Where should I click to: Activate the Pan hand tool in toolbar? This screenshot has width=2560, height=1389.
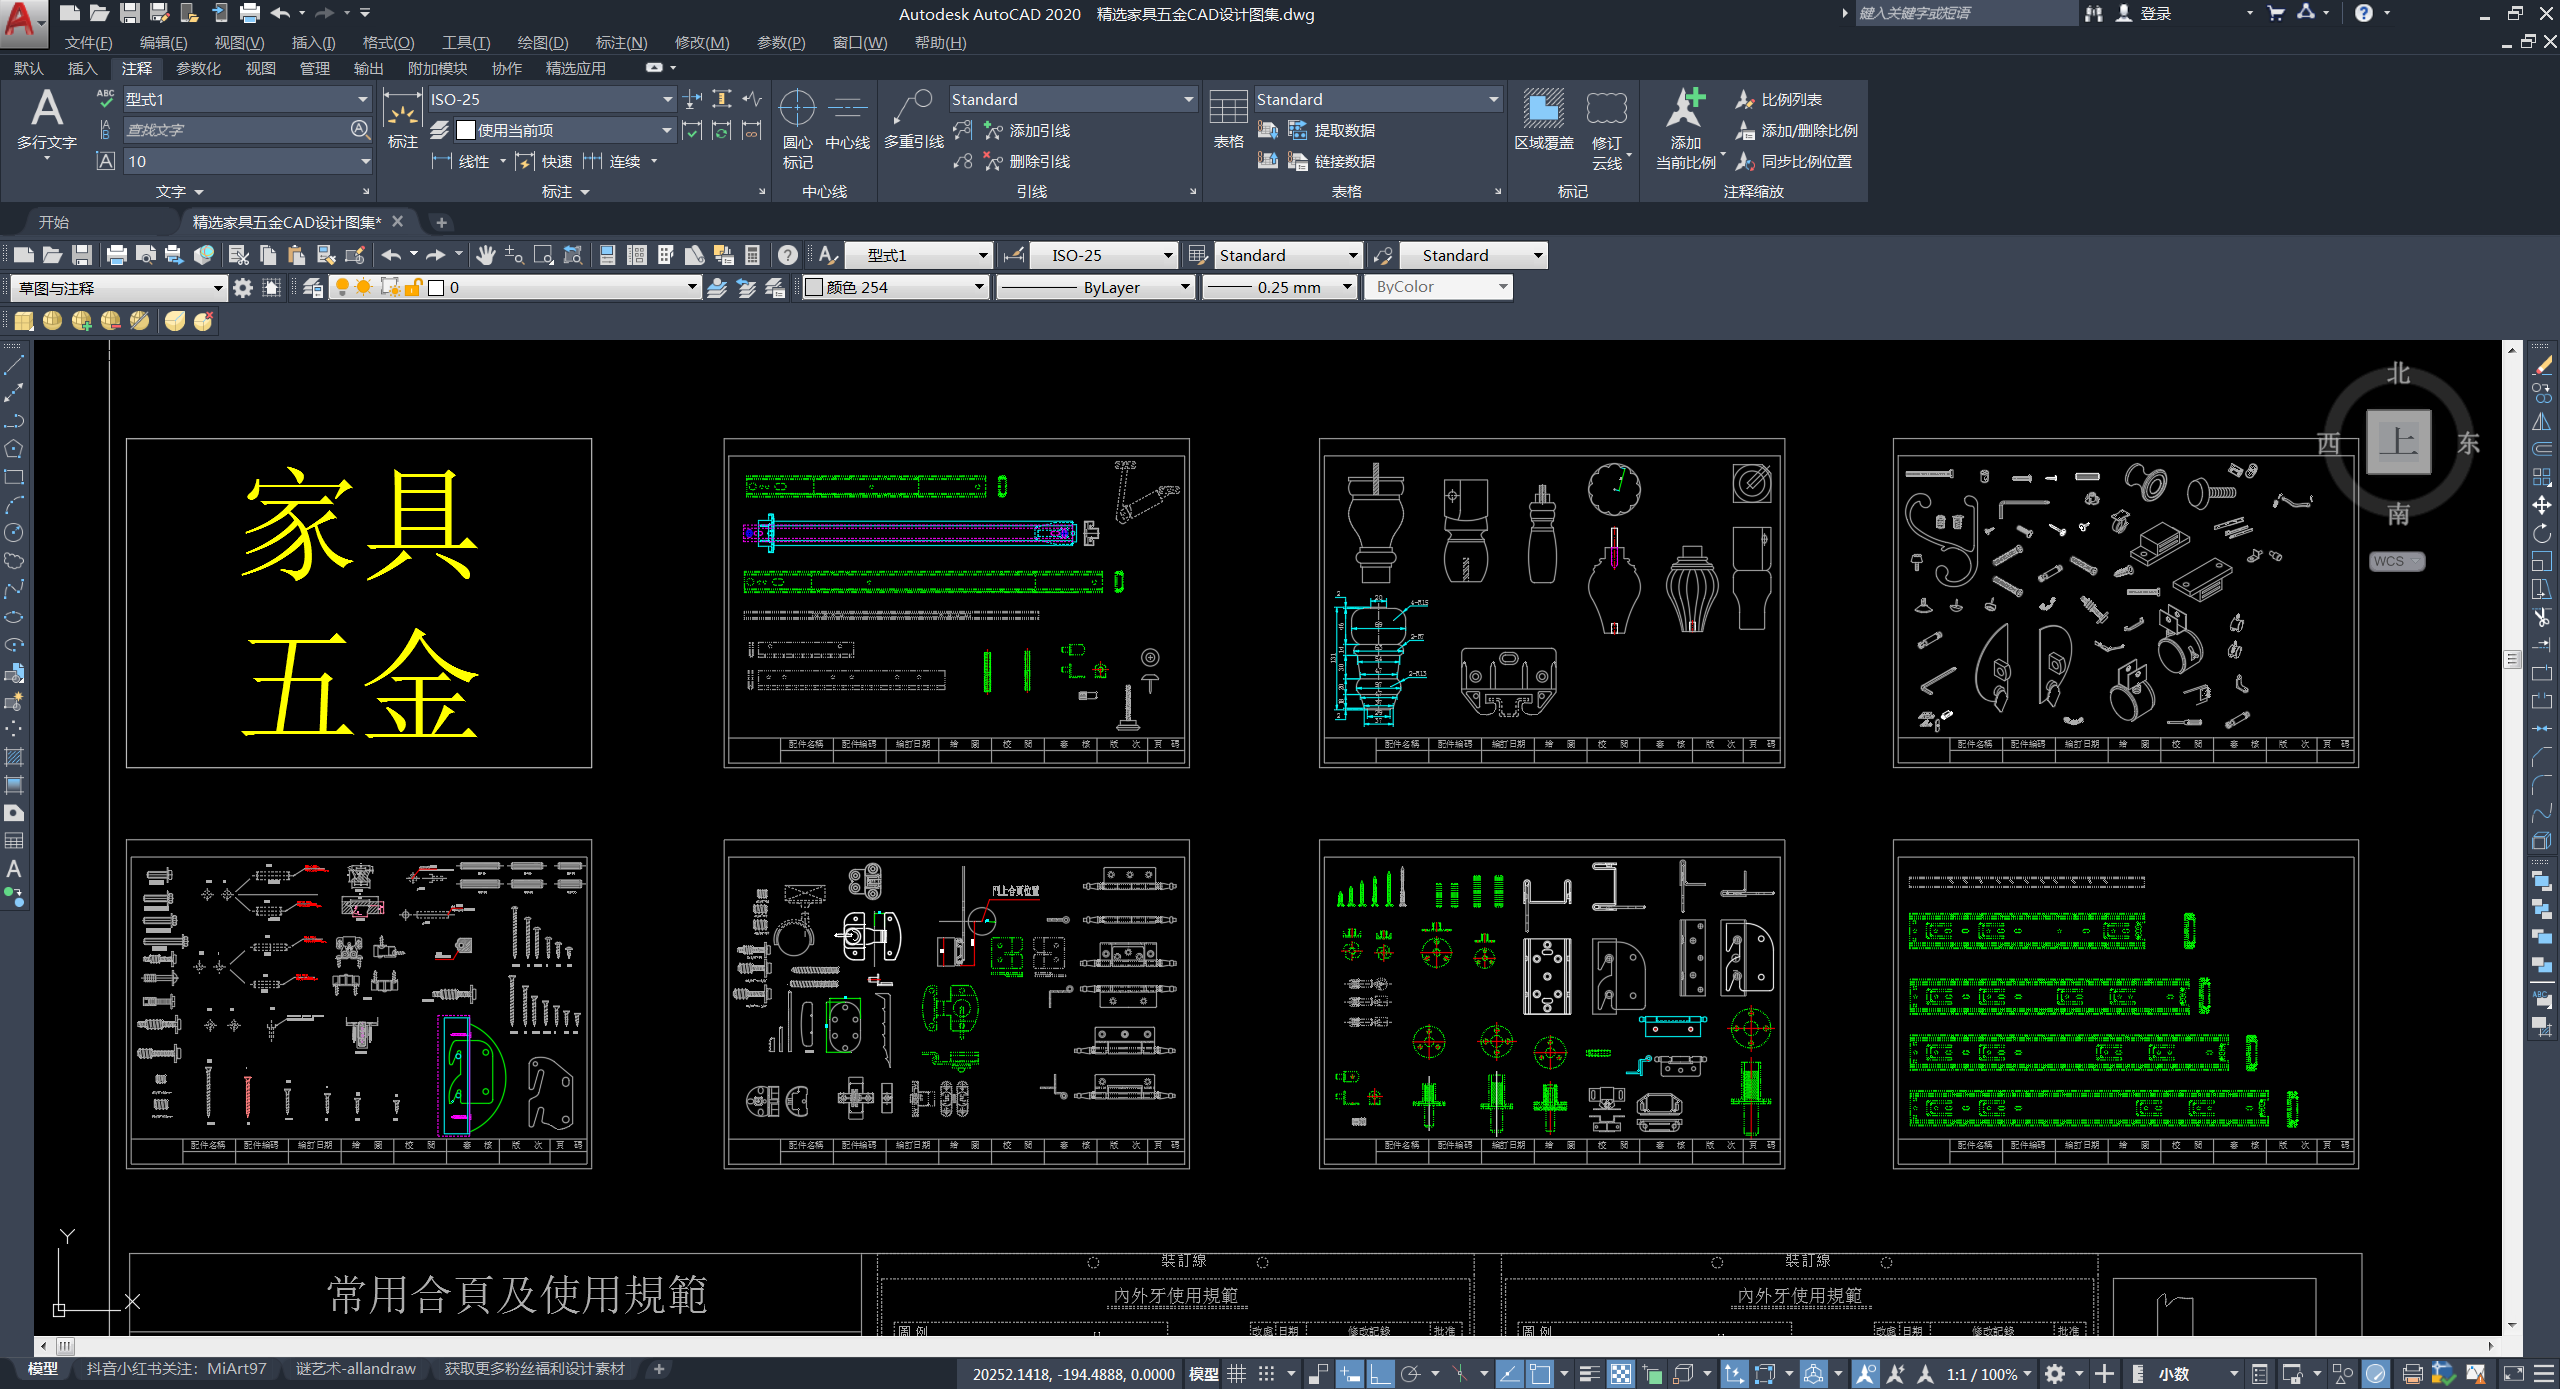(485, 256)
